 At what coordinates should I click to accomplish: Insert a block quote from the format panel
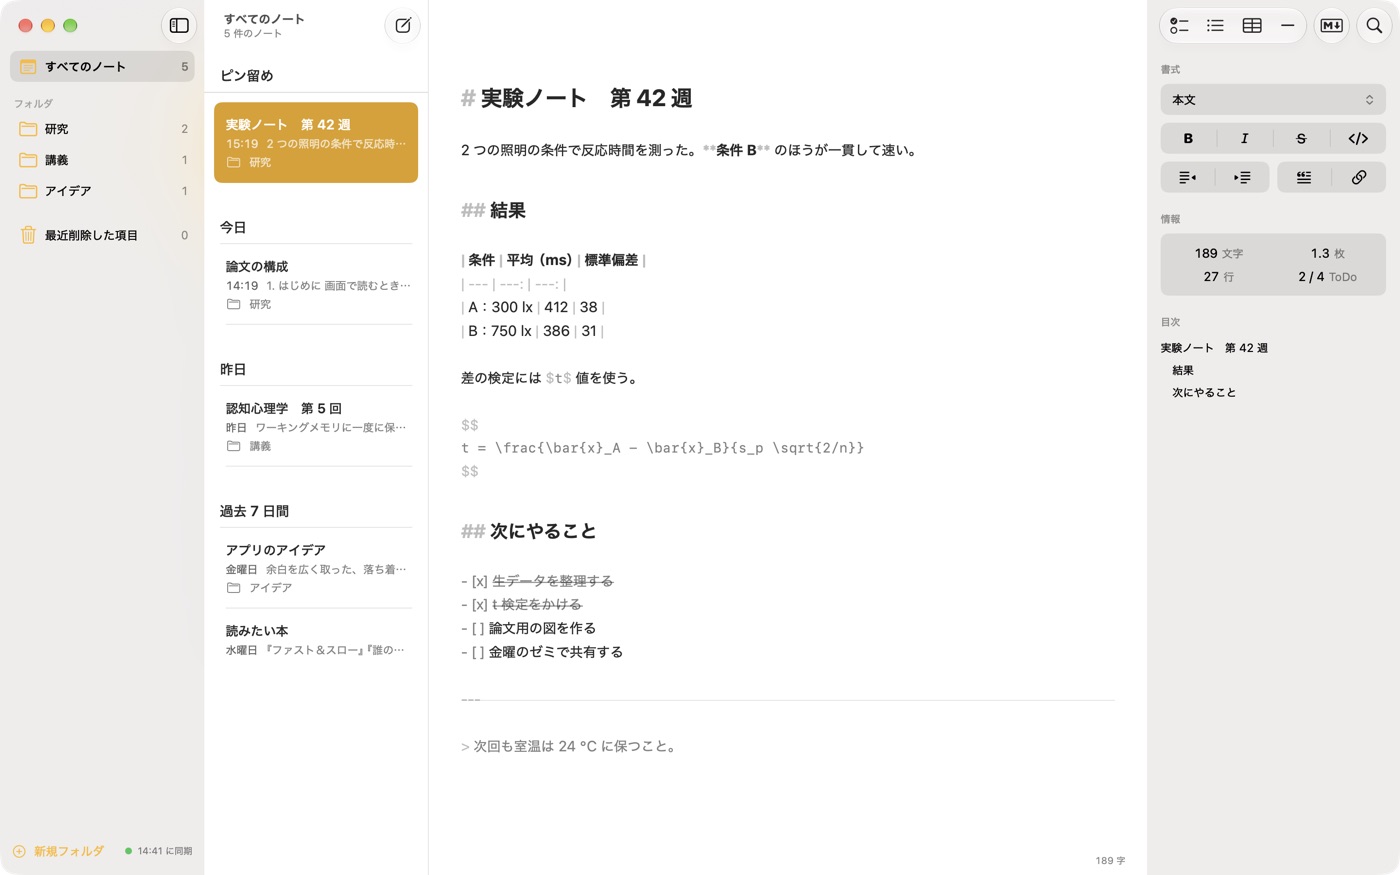tap(1304, 177)
